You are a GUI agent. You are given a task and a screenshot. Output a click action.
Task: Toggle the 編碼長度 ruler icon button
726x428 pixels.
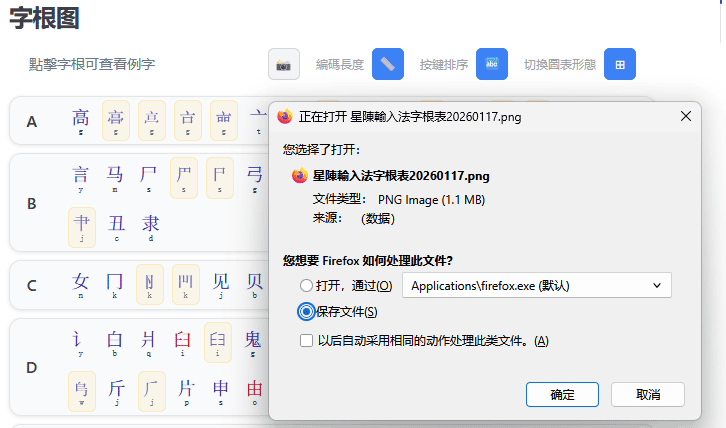tap(388, 64)
